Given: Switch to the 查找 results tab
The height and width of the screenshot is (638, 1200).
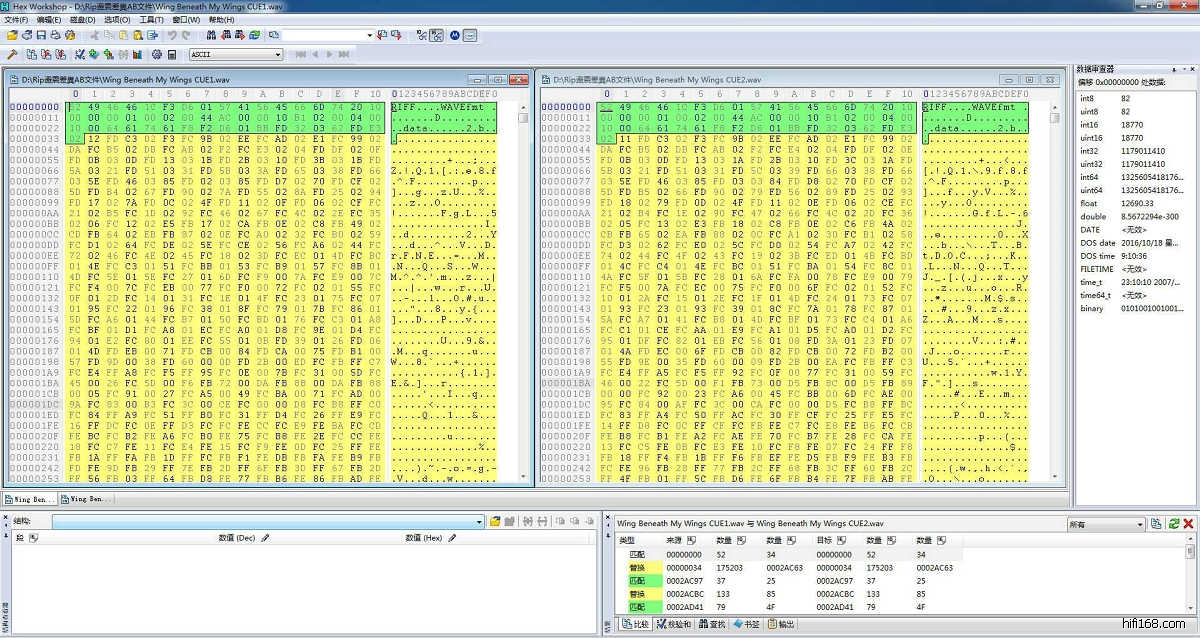Looking at the screenshot, I should (712, 624).
